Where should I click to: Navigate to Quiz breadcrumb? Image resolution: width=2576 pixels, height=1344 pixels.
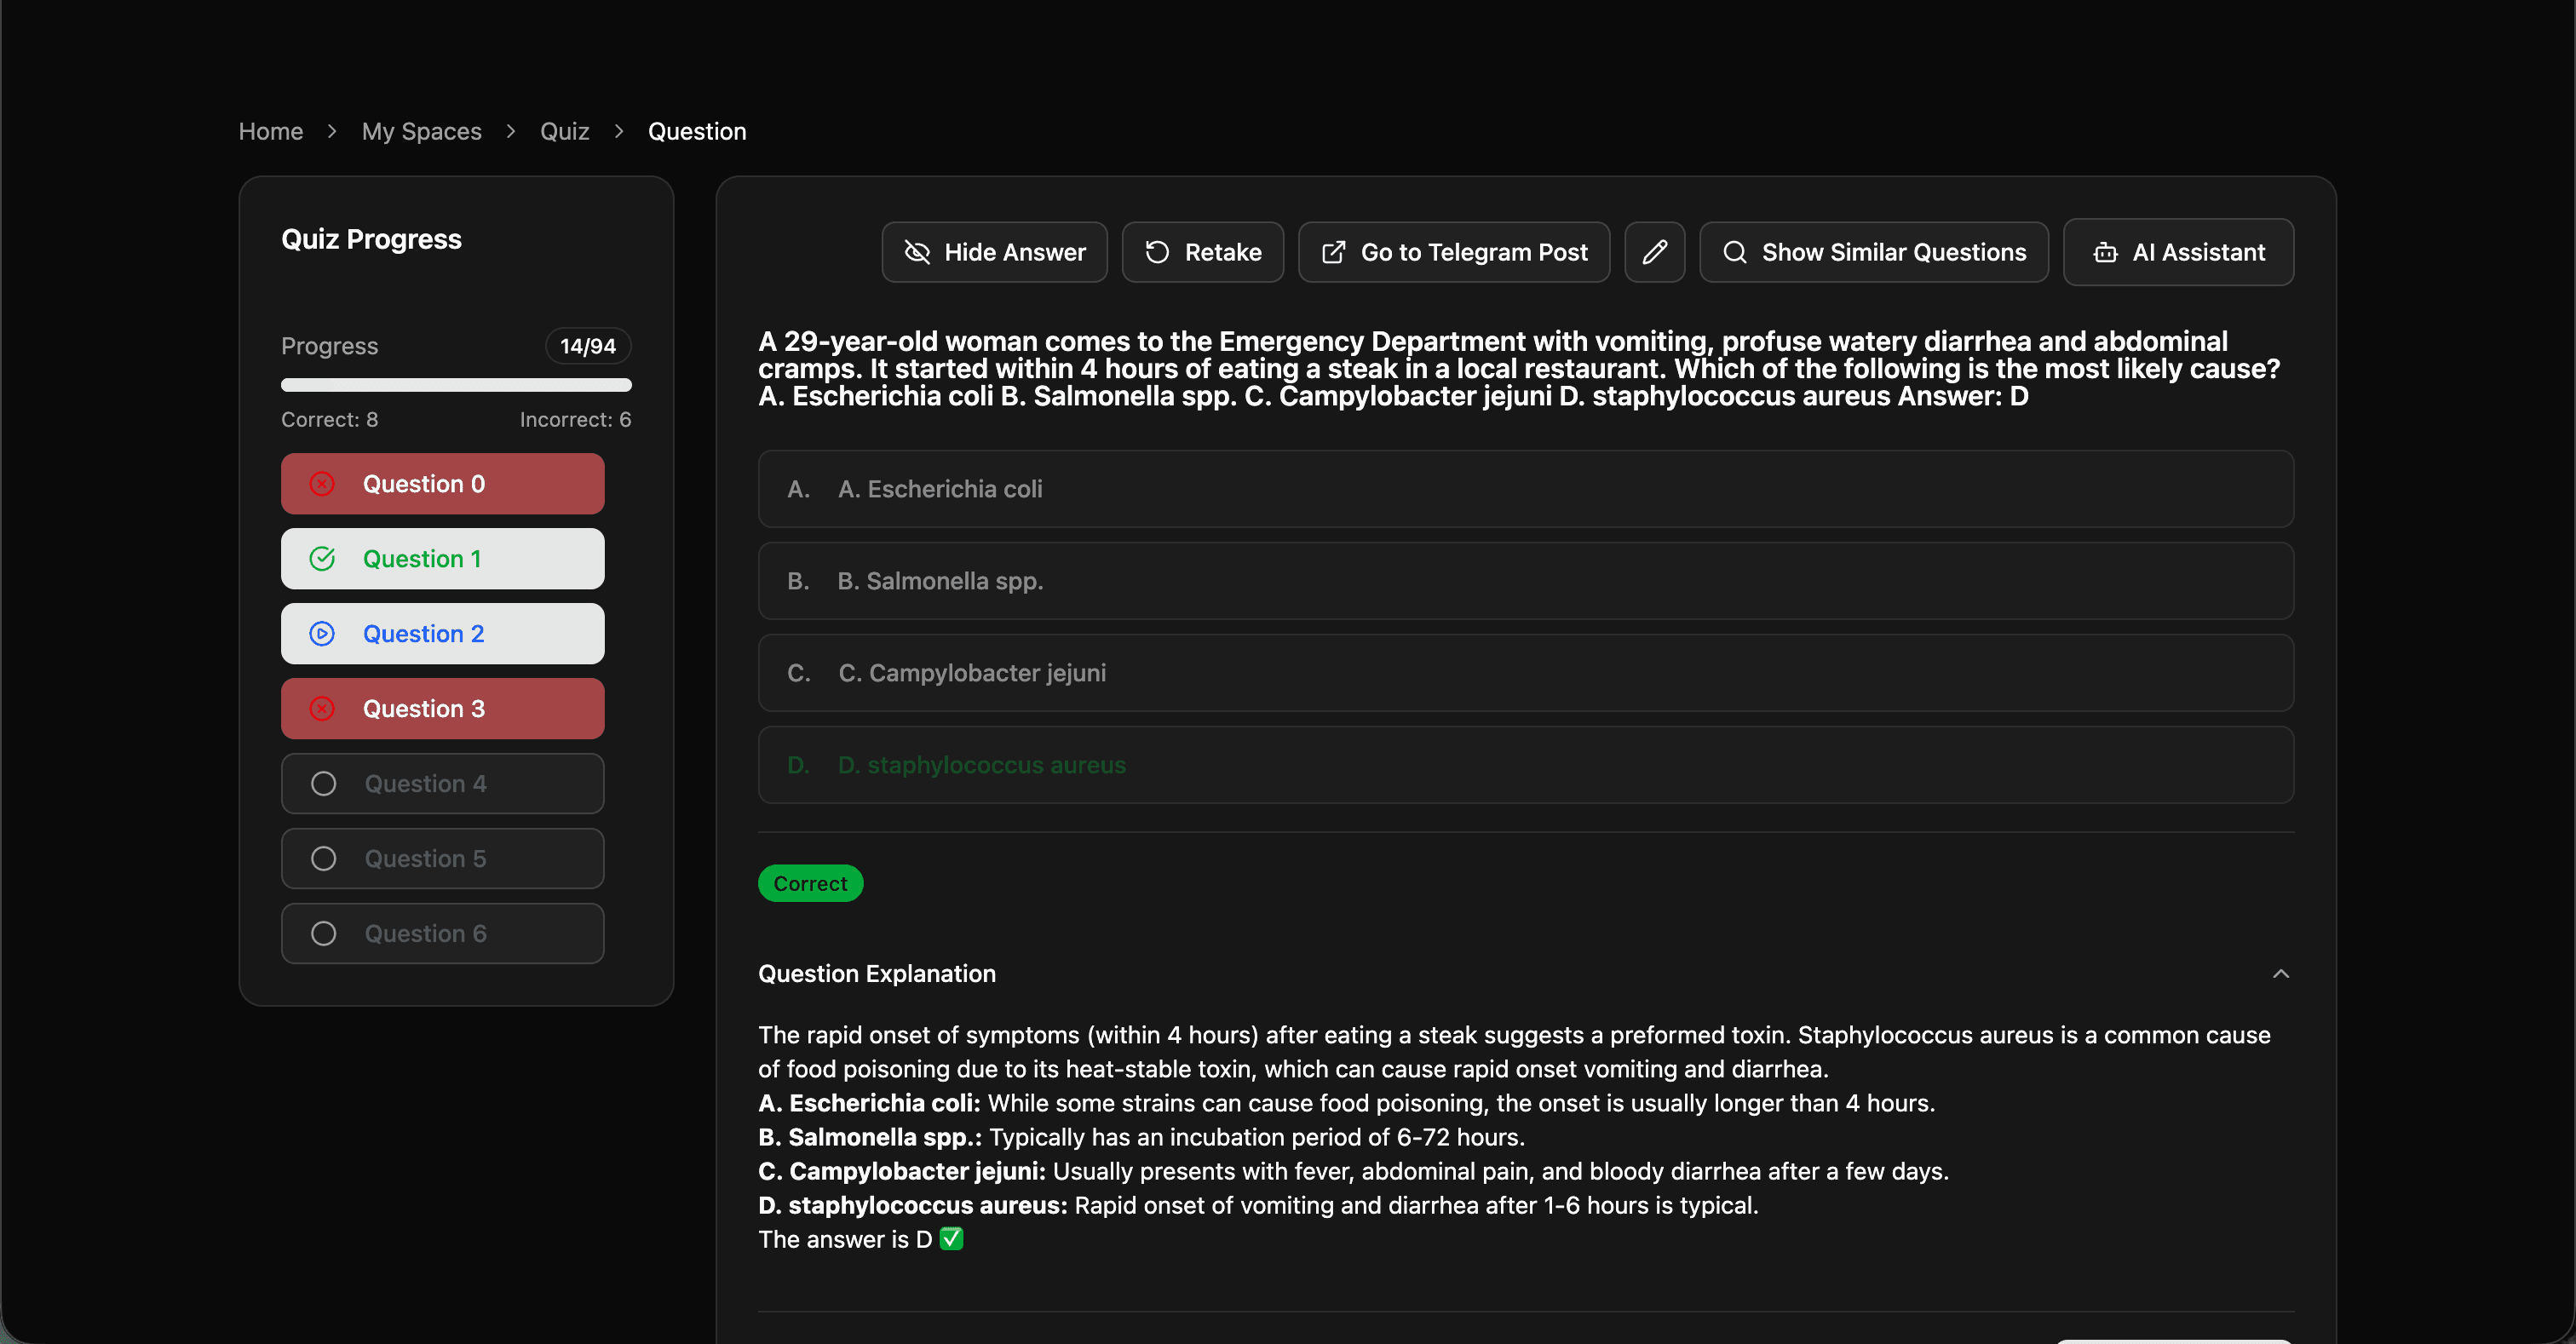click(x=564, y=131)
